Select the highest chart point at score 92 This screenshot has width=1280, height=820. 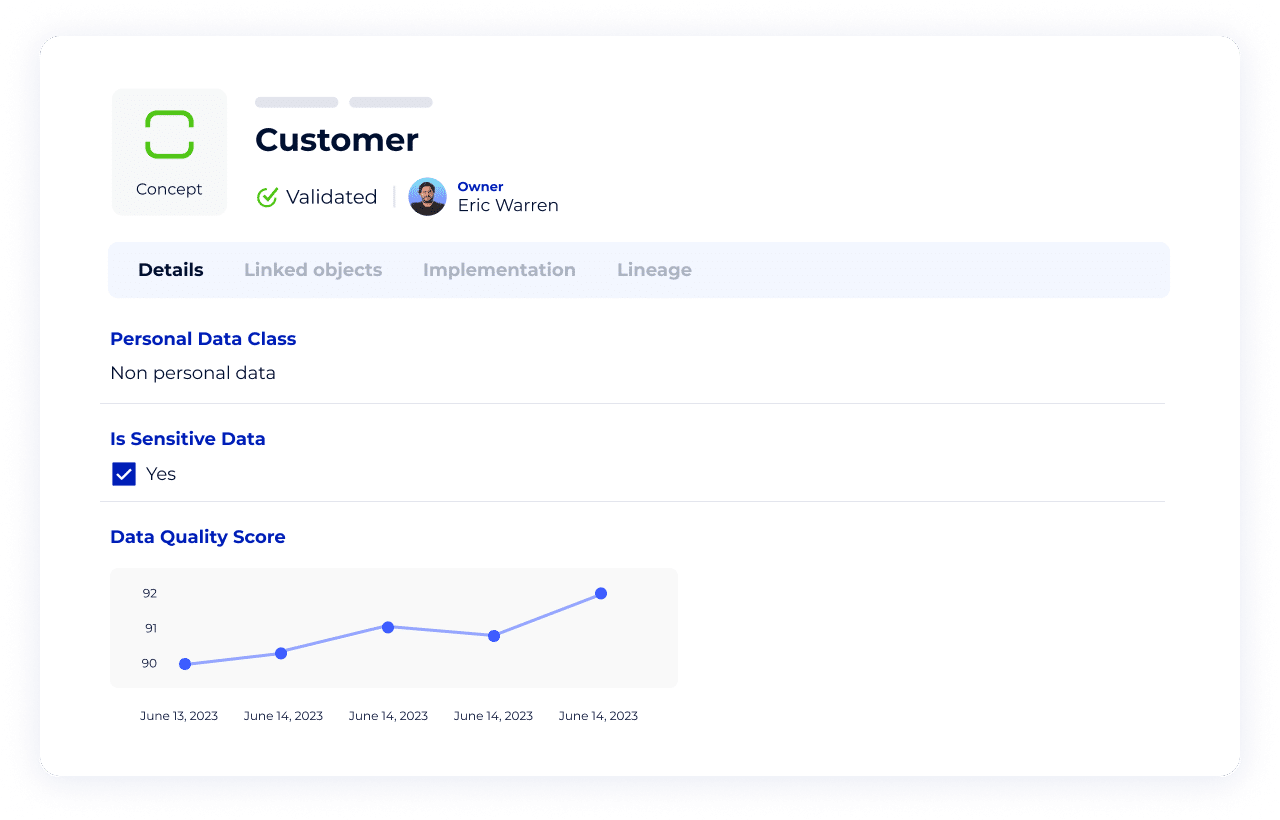point(601,593)
